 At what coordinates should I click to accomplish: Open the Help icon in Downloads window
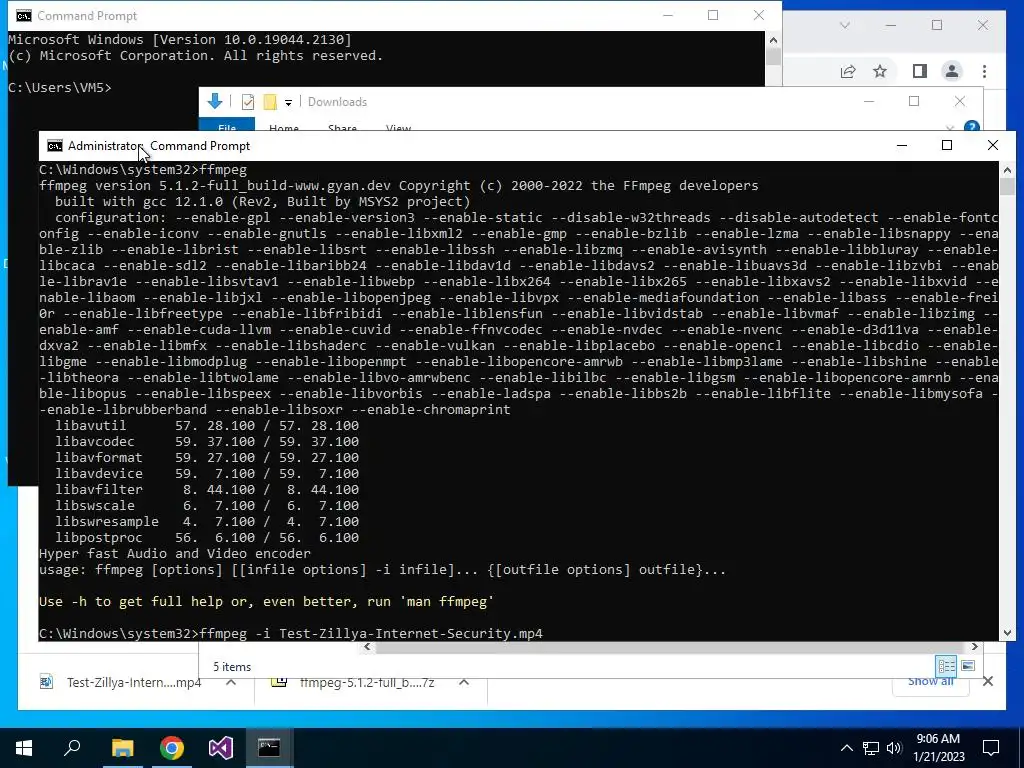[972, 127]
